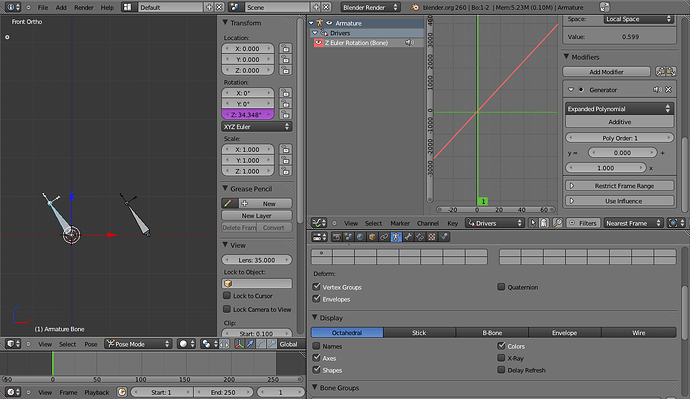Click the Blender logo icon in info bar
Viewport: 690px width, 399px height.
tap(415, 7)
